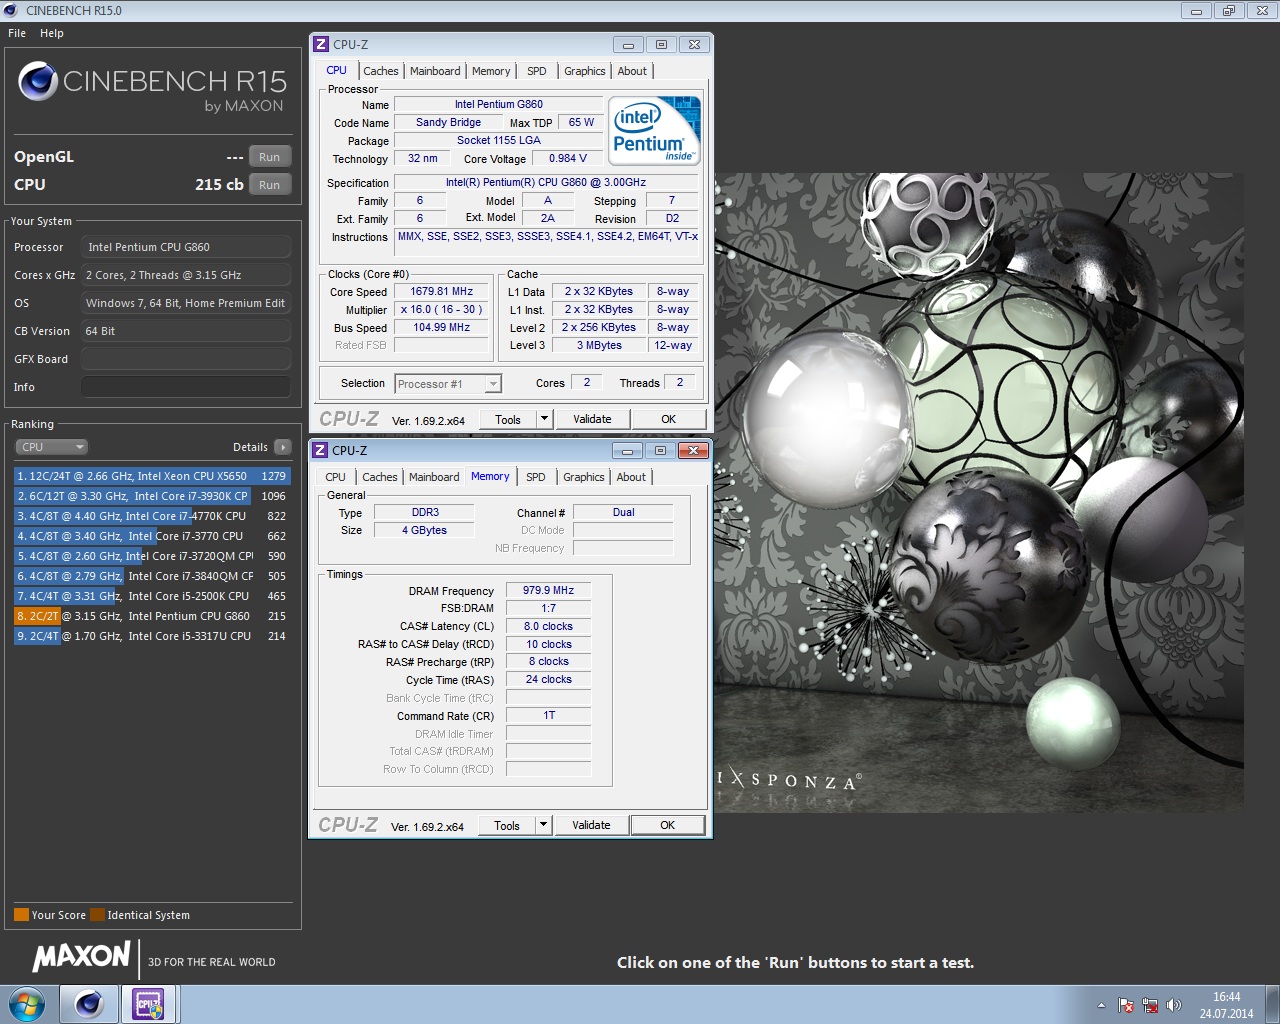Open the CPU ranking type dropdown

pyautogui.click(x=51, y=447)
